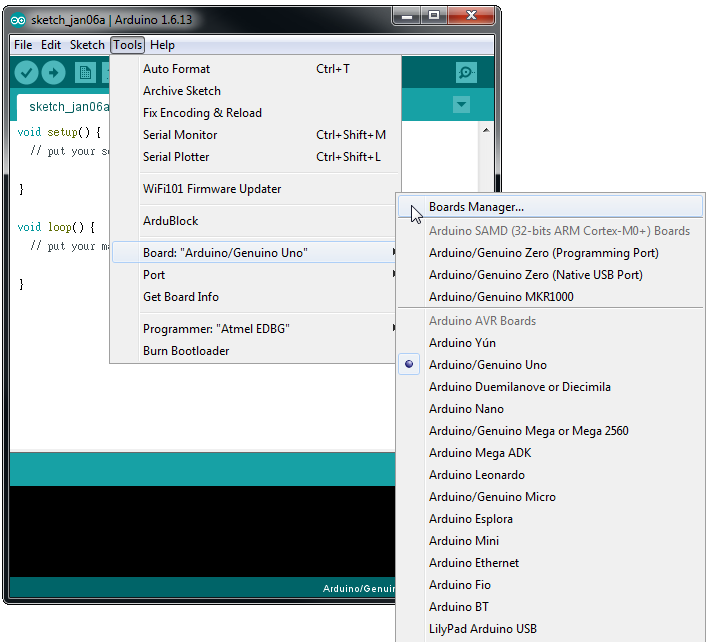Select LilyPad Arduino USB board
The image size is (718, 642).
(x=551, y=629)
